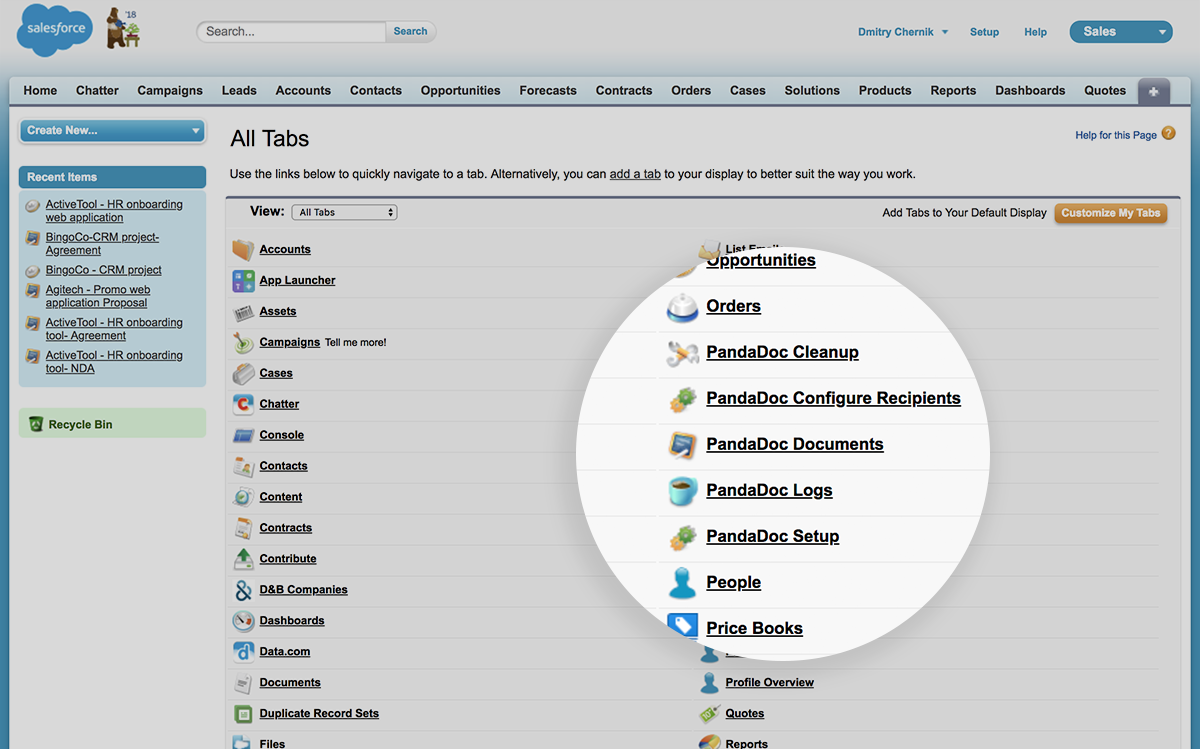The width and height of the screenshot is (1200, 749).
Task: Click the plus tab to view all tabs
Action: pos(1153,91)
